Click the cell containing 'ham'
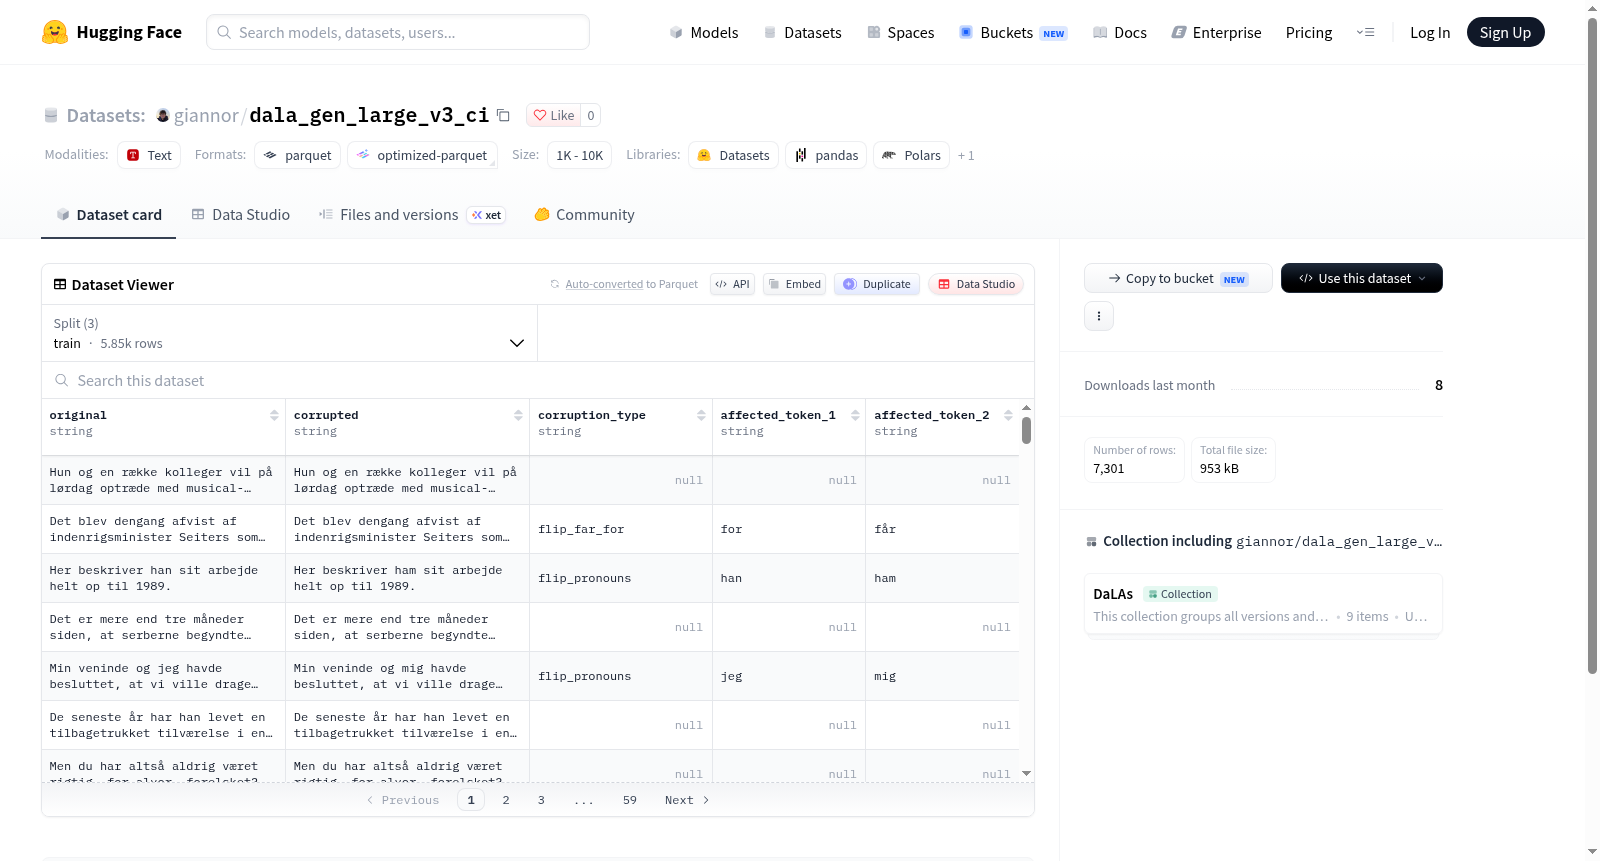This screenshot has width=1600, height=861. point(943,578)
